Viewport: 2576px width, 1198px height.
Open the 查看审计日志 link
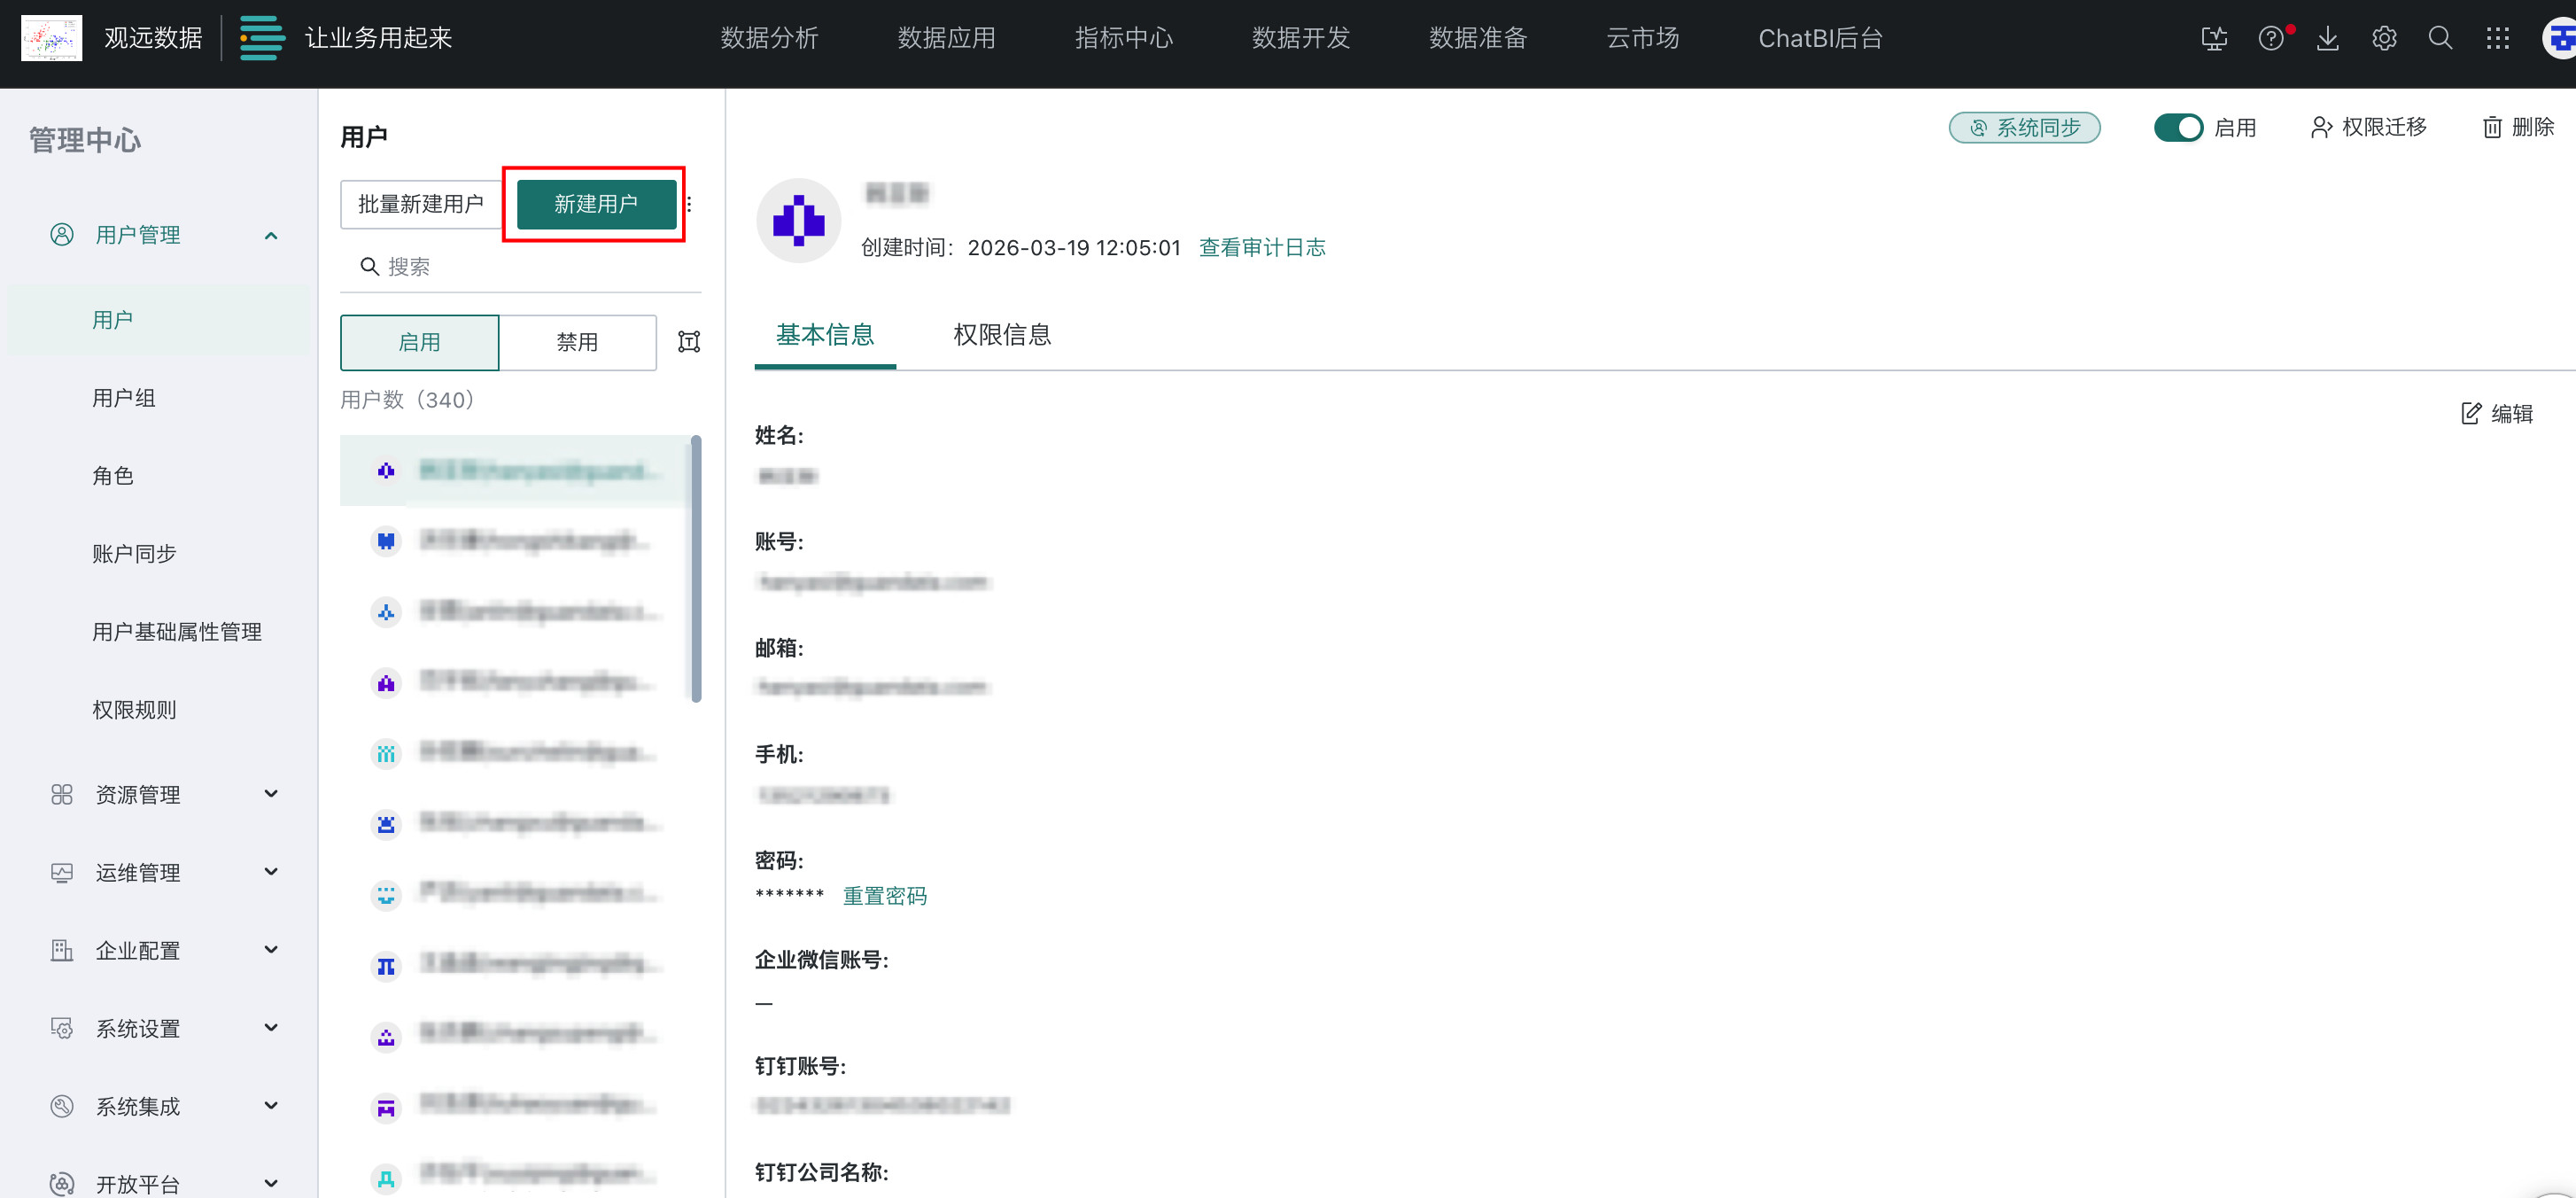[x=1262, y=247]
